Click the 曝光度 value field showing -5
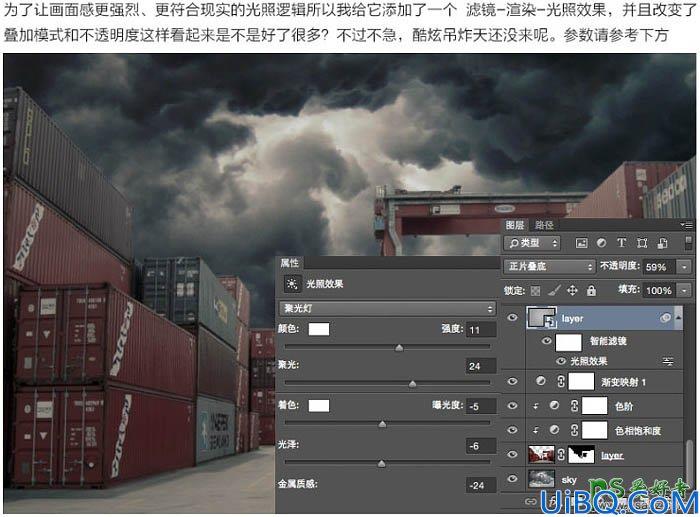This screenshot has width=700, height=517. (x=480, y=406)
